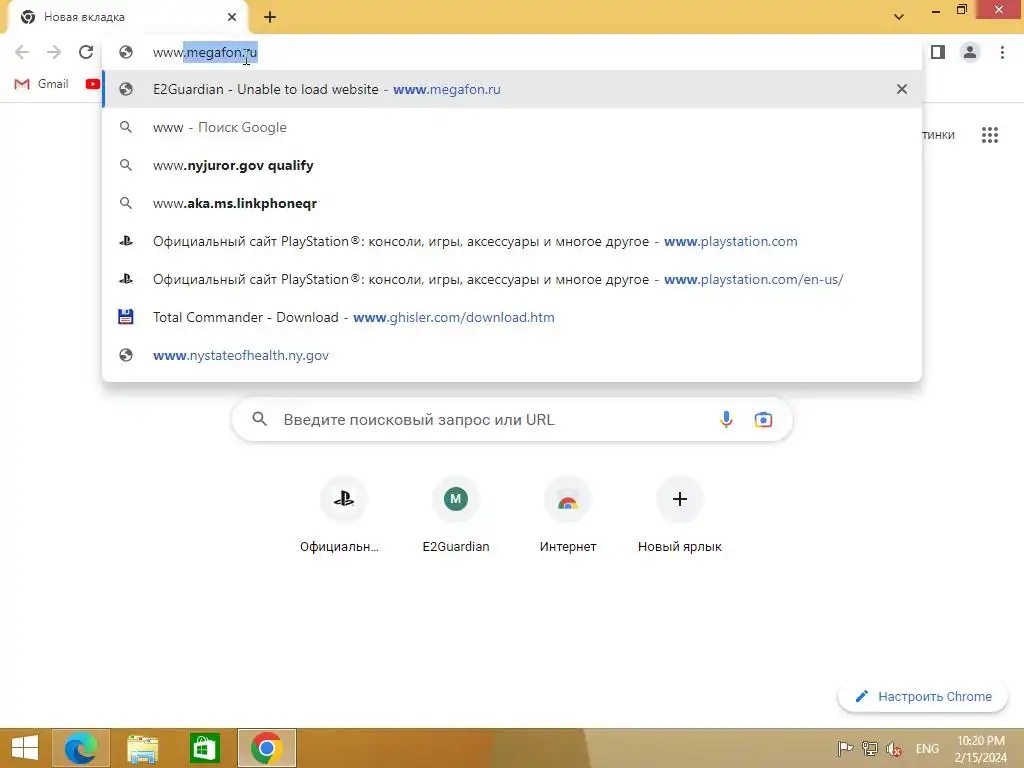Choose 'www - Поиск Google' suggestion

(x=512, y=127)
